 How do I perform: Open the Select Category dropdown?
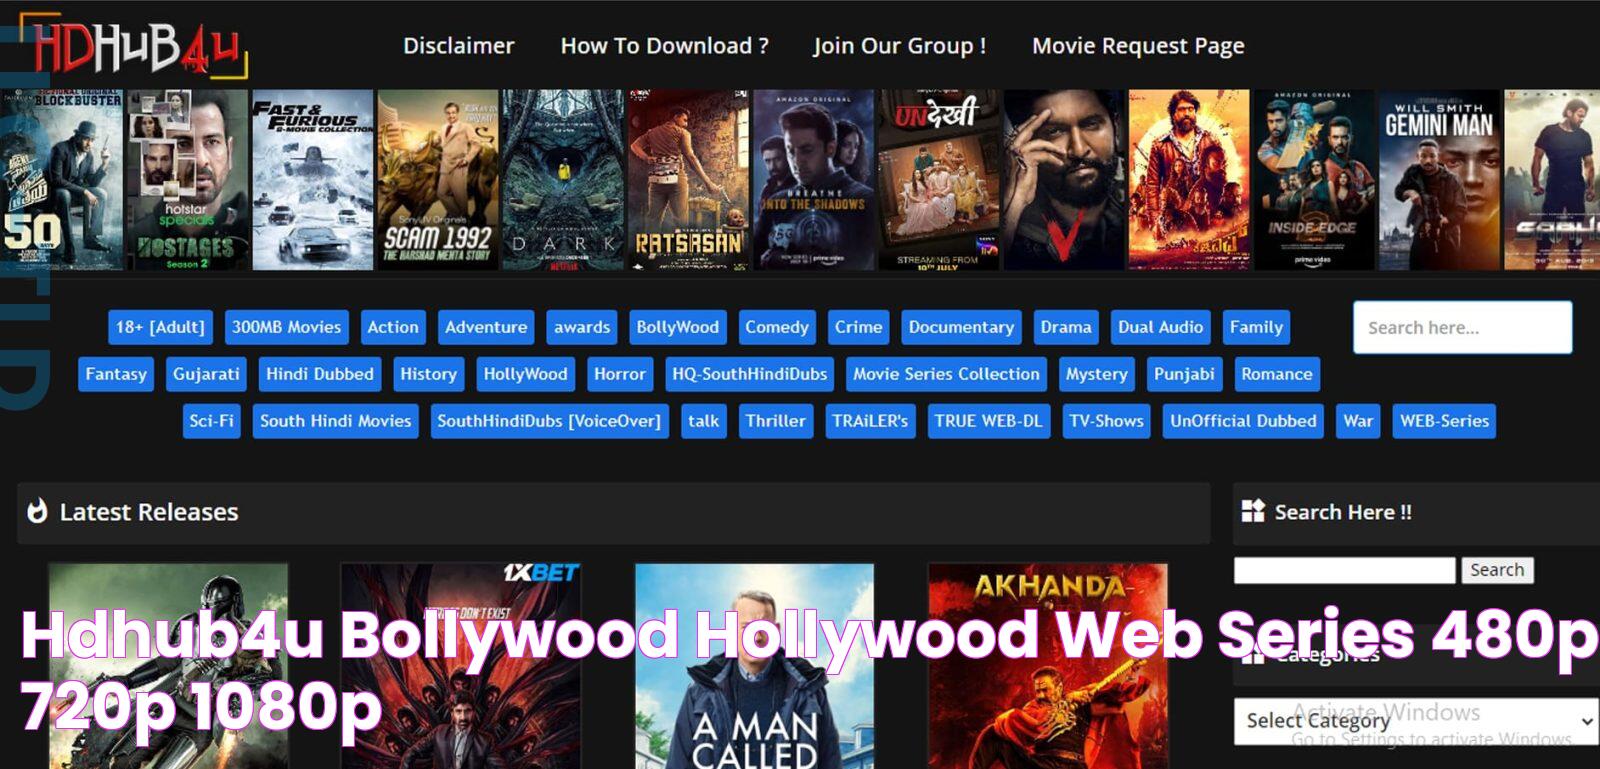(x=1417, y=721)
